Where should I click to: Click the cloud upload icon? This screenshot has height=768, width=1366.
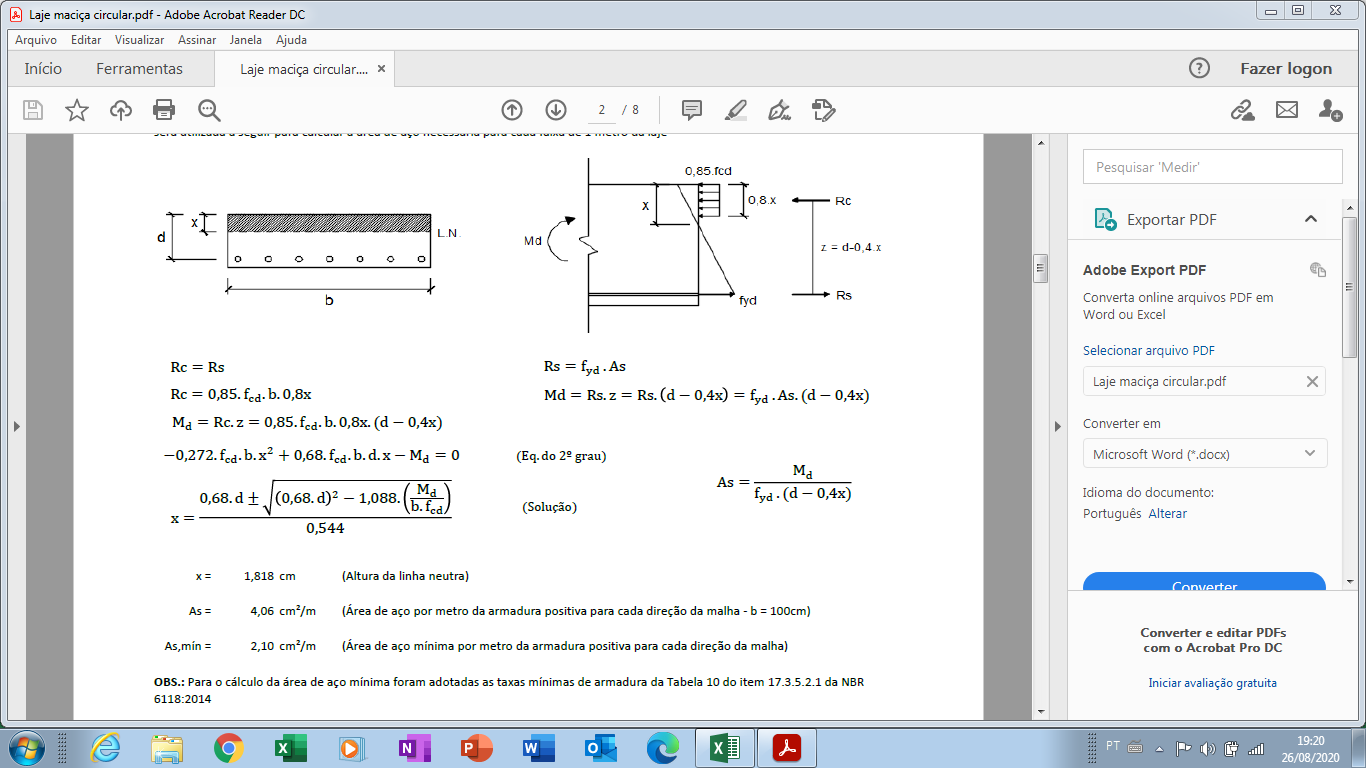121,110
